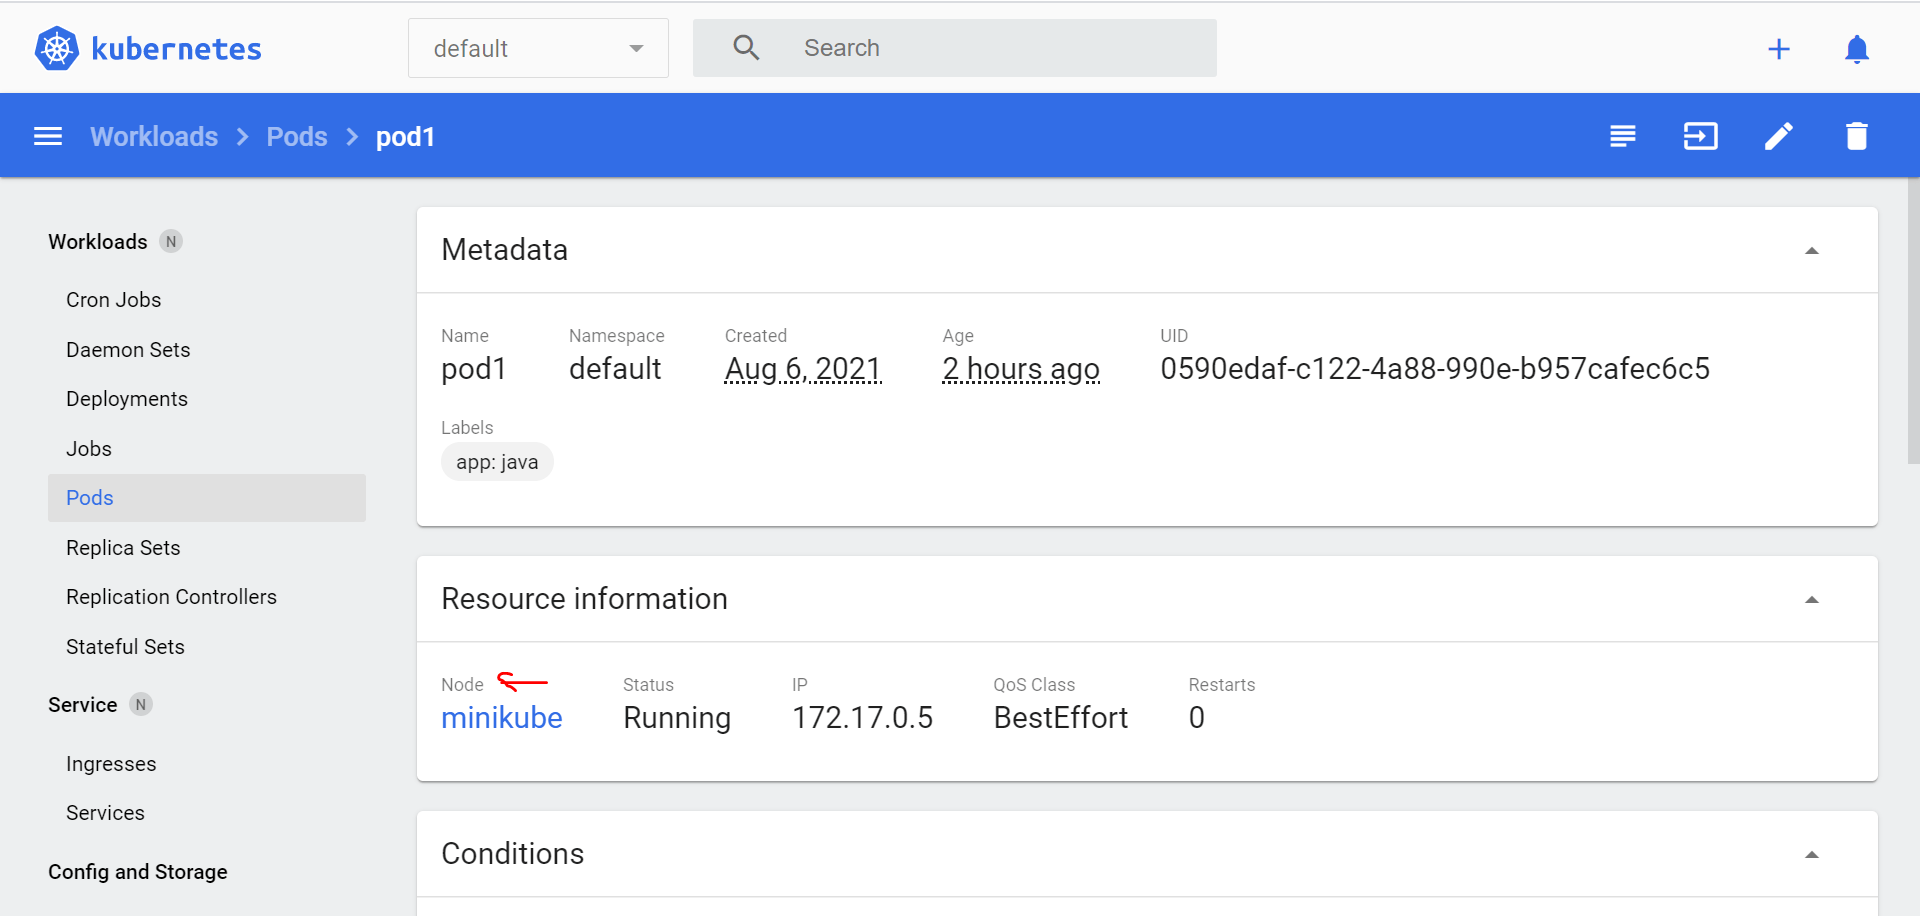
Task: Collapse the Conditions section
Action: coord(1811,854)
